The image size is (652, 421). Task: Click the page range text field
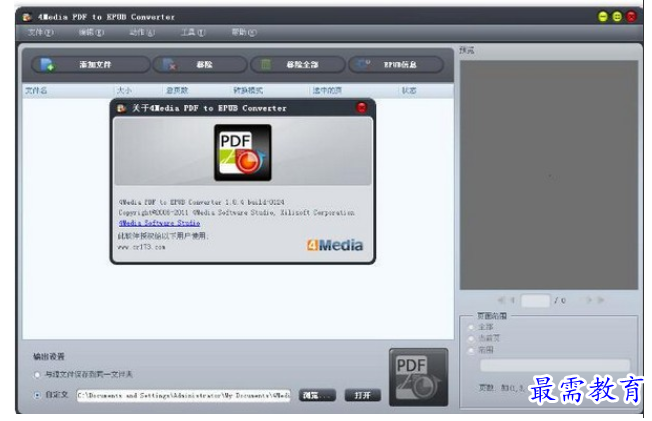[555, 365]
